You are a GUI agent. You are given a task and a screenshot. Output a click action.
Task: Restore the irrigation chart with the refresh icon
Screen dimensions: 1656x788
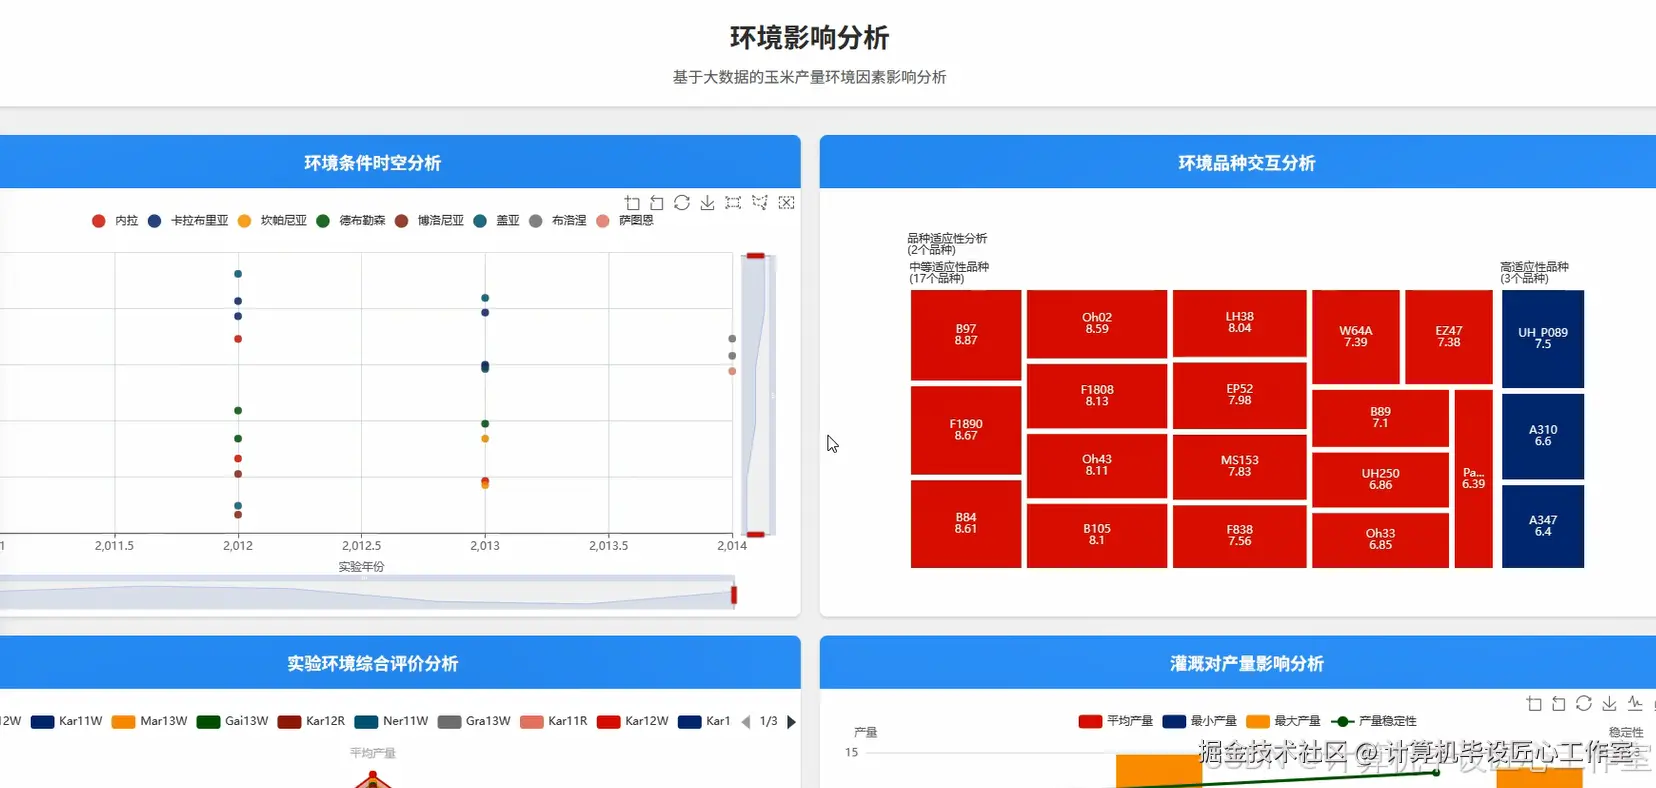(x=1584, y=704)
